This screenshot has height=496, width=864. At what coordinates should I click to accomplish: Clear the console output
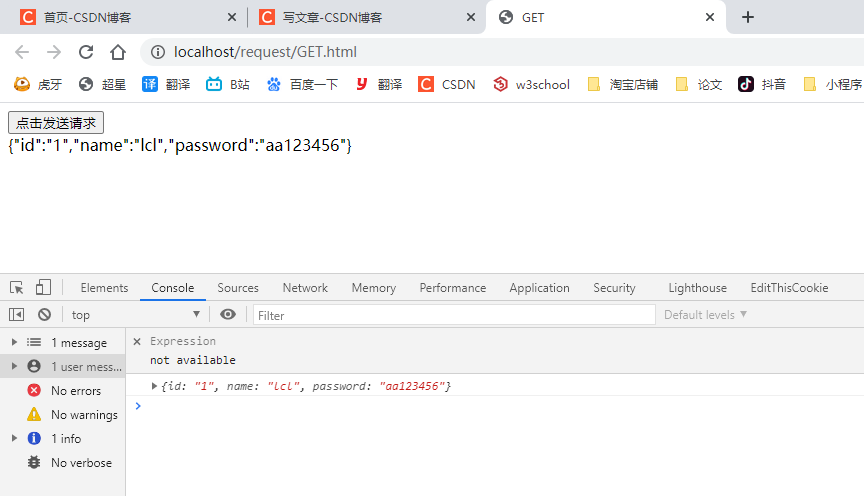(x=45, y=315)
